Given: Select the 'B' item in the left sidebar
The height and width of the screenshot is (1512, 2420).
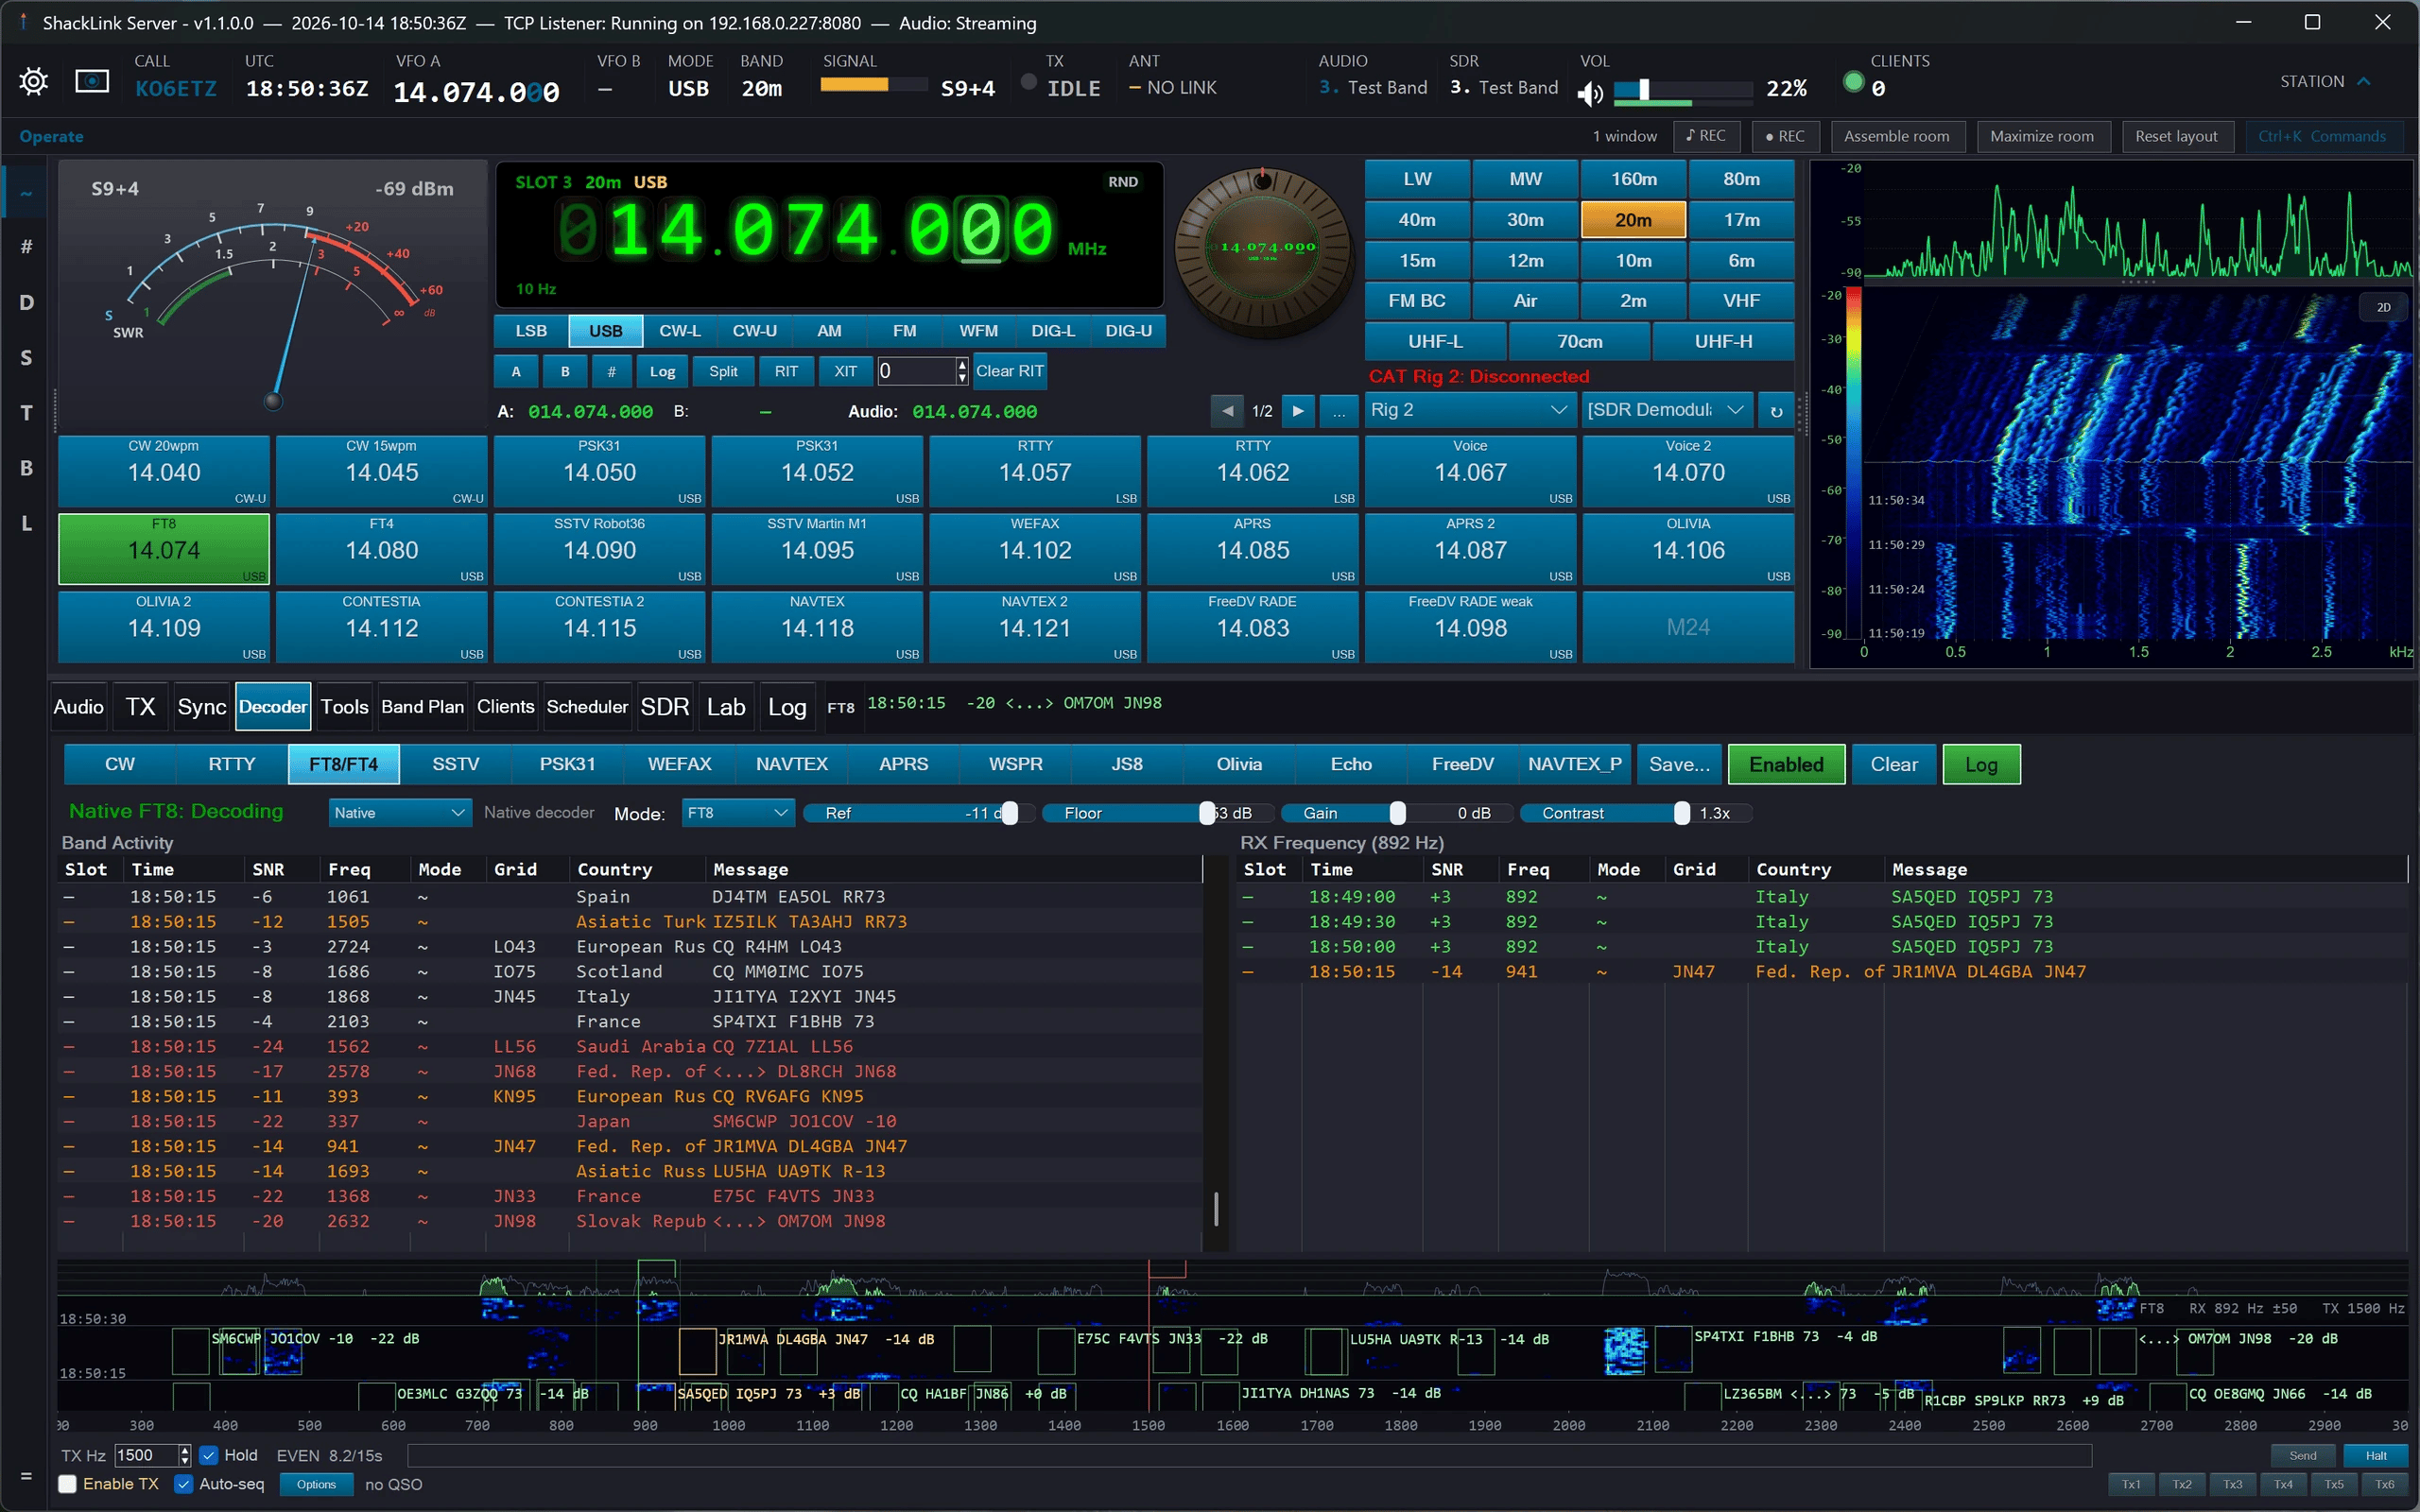Looking at the screenshot, I should point(26,468).
